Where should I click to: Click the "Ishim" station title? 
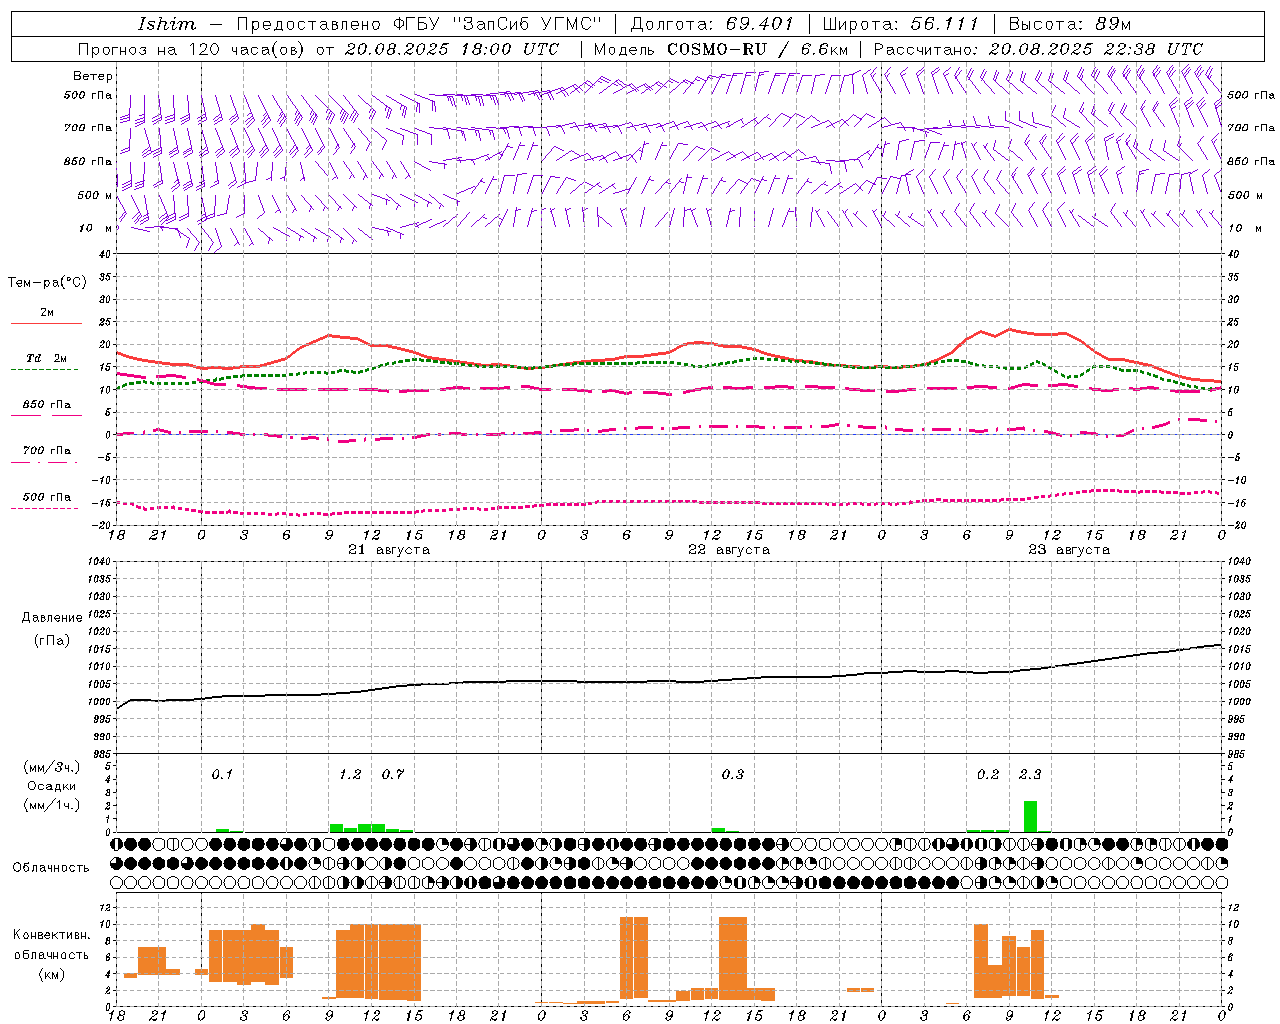(x=167, y=24)
